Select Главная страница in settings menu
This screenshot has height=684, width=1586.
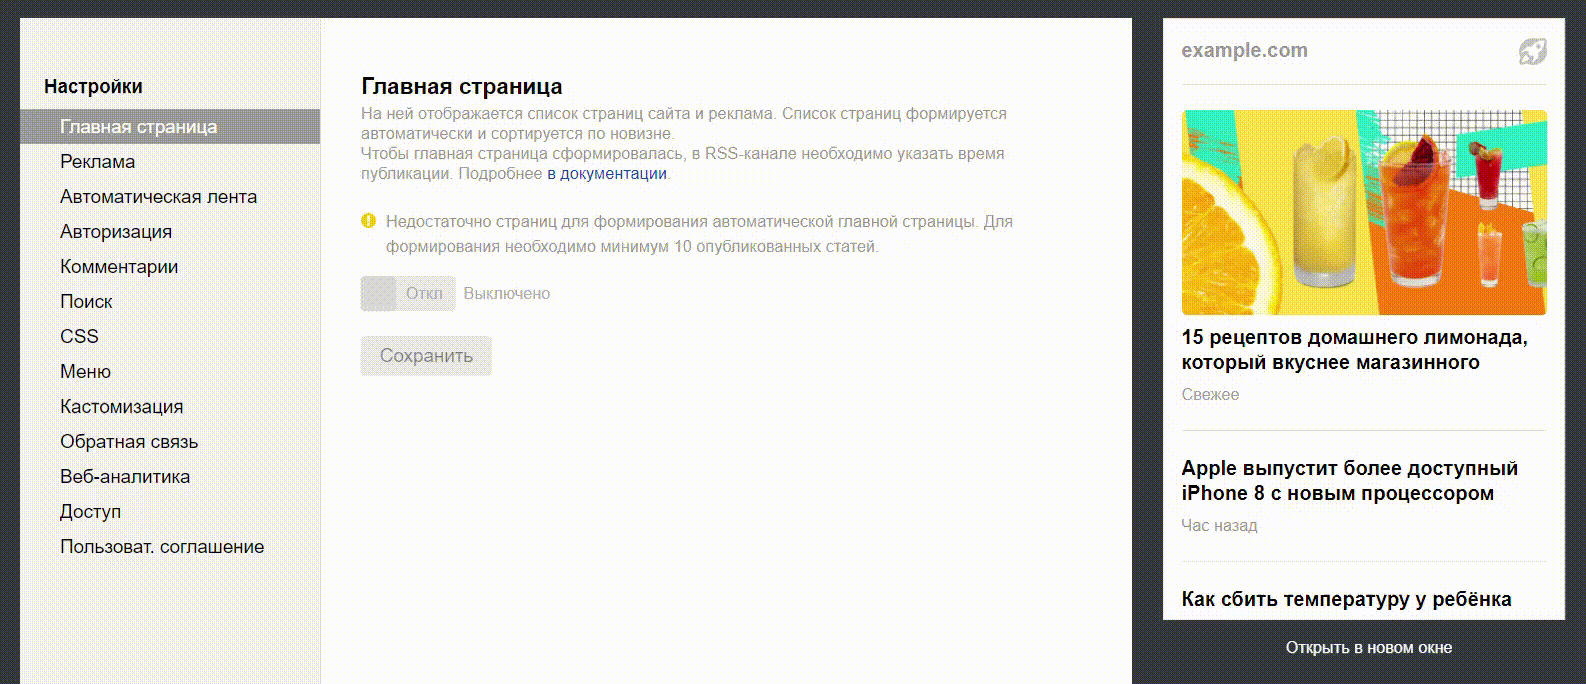click(170, 127)
